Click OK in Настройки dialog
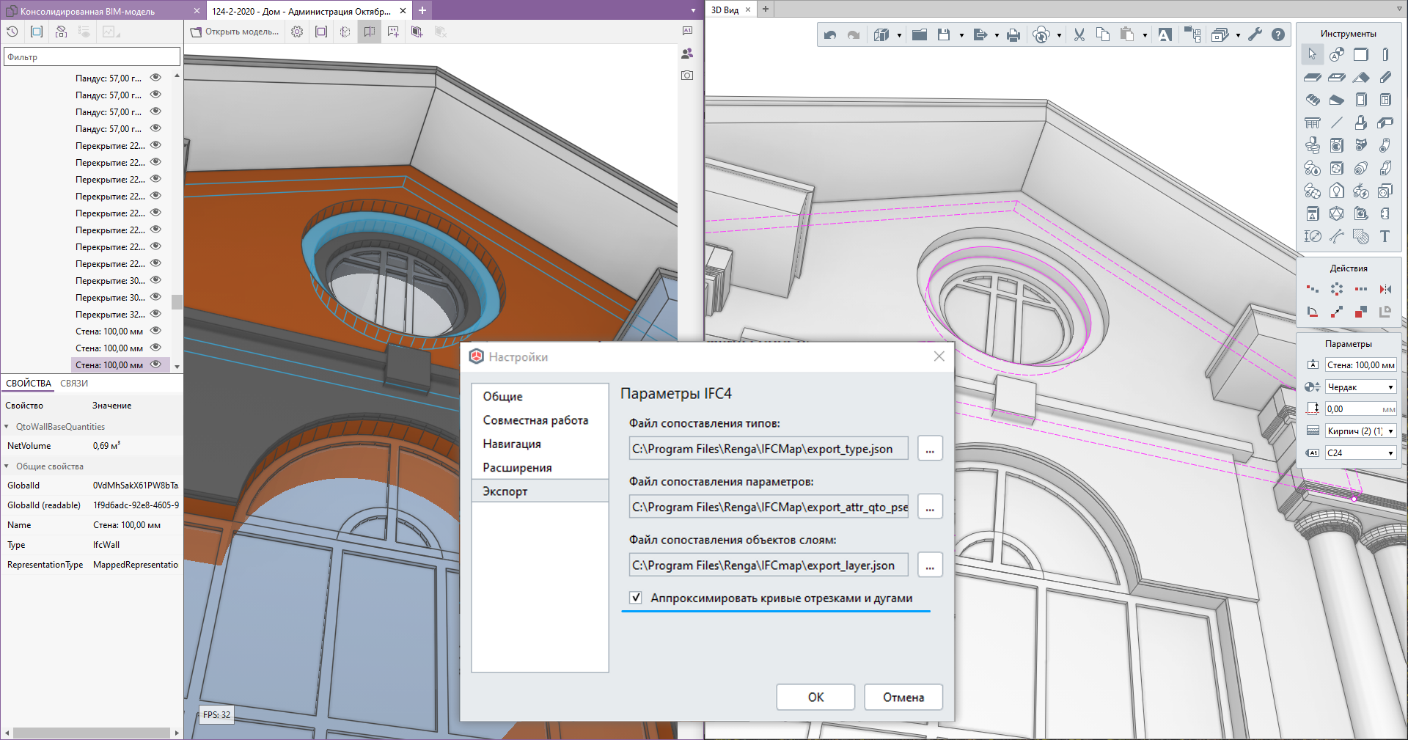Viewport: 1408px width, 740px height. (815, 697)
